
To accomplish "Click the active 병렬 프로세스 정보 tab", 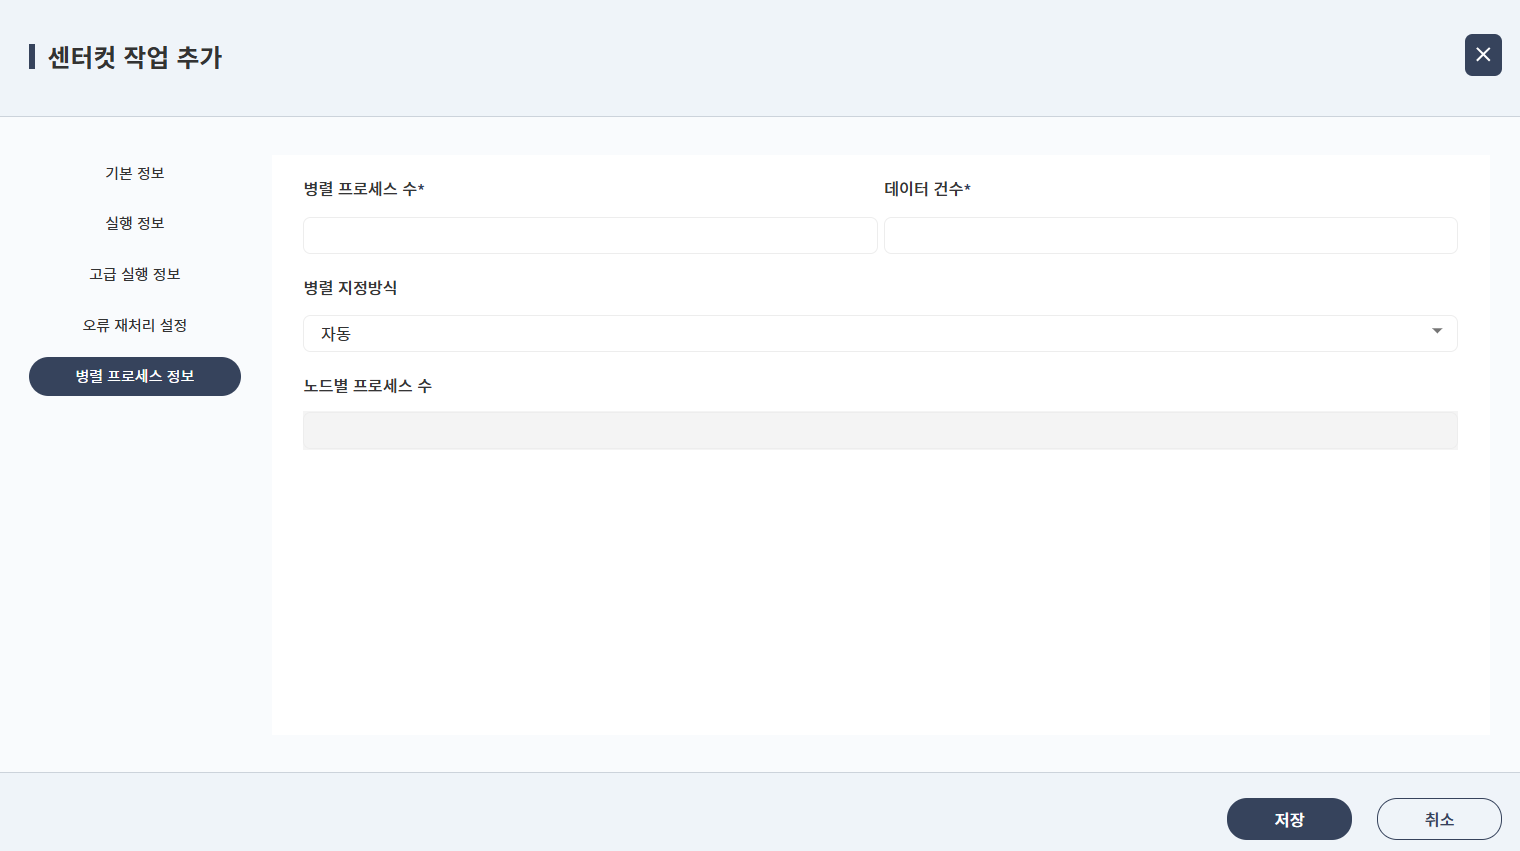I will tap(135, 376).
